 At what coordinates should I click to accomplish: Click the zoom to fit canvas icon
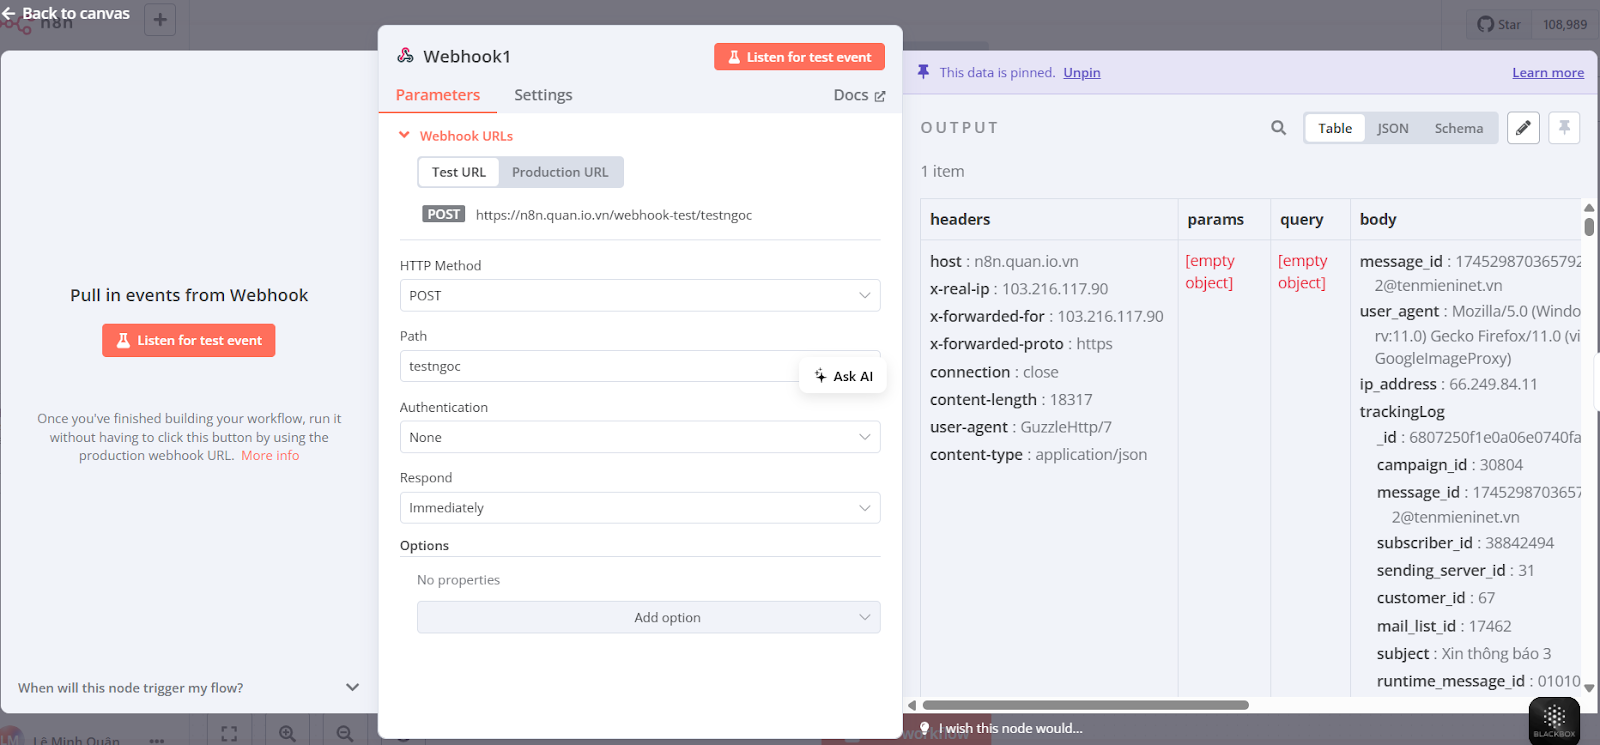[x=229, y=733]
